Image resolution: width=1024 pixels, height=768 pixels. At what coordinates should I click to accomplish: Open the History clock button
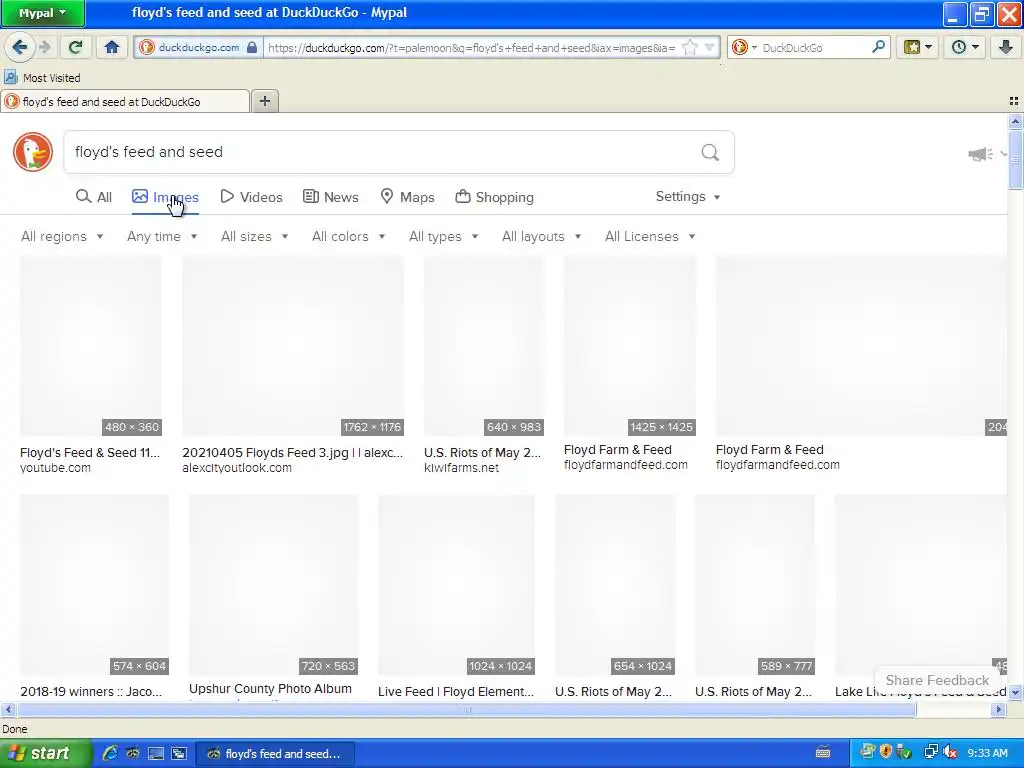coord(965,47)
